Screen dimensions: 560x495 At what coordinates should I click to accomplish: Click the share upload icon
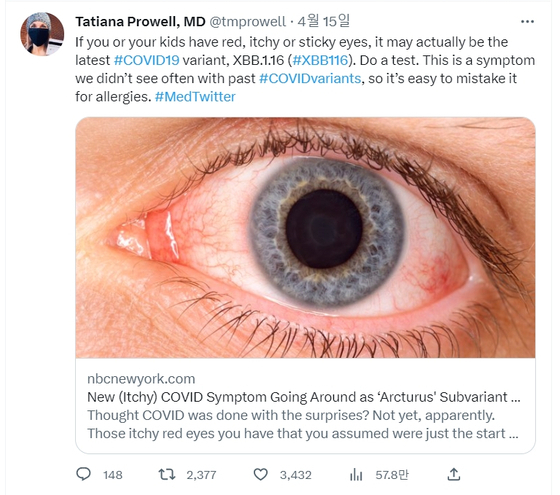coord(454,474)
